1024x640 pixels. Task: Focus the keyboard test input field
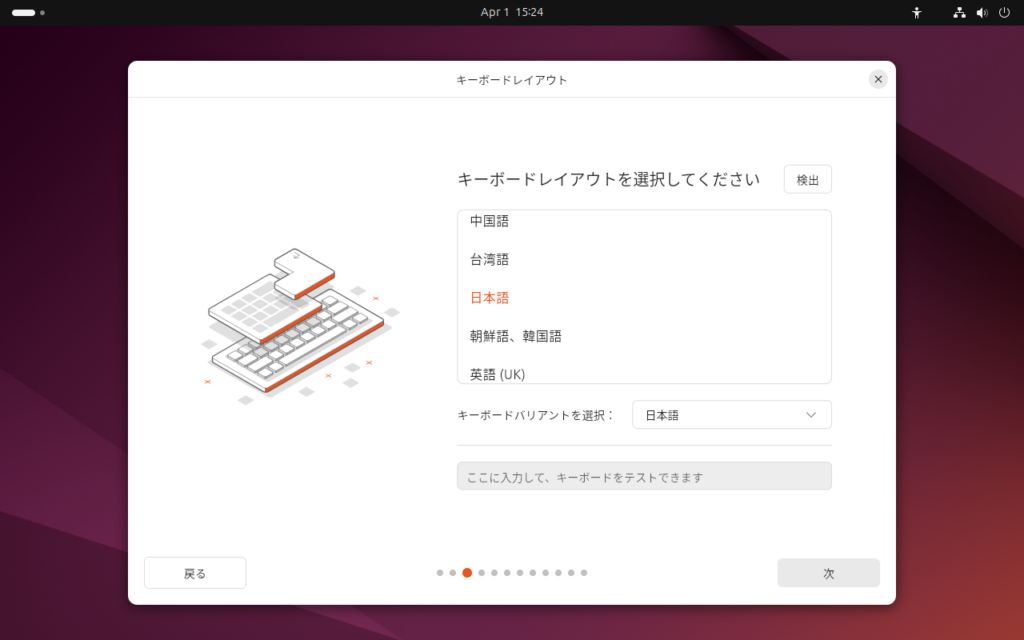click(644, 476)
